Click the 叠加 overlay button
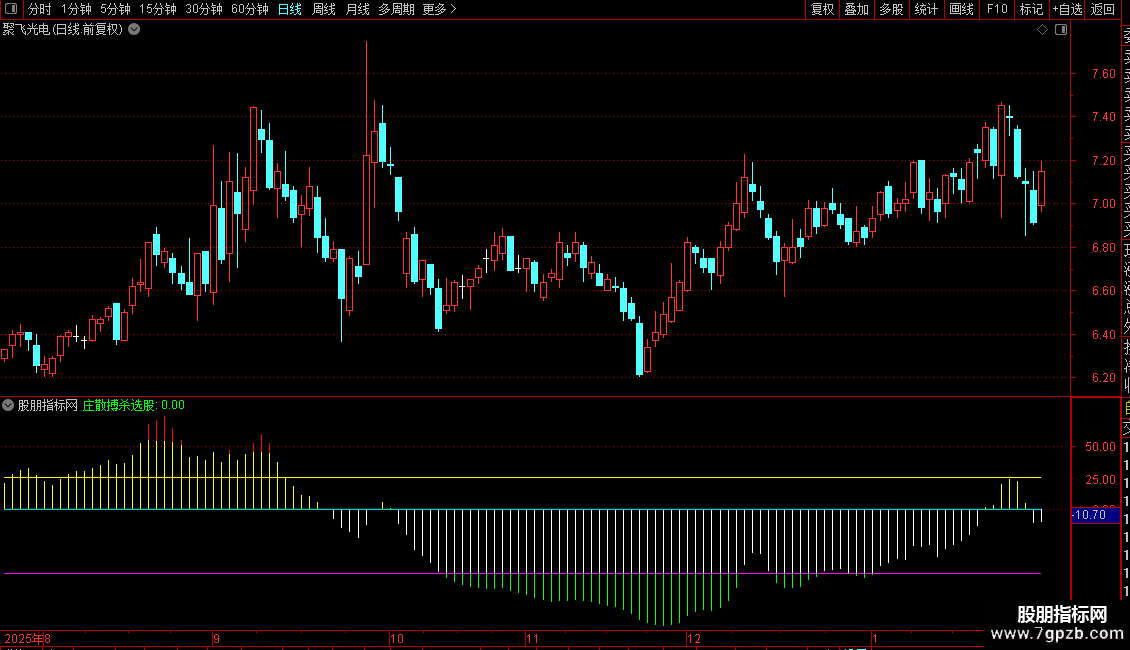This screenshot has height=650, width=1130. click(x=856, y=9)
